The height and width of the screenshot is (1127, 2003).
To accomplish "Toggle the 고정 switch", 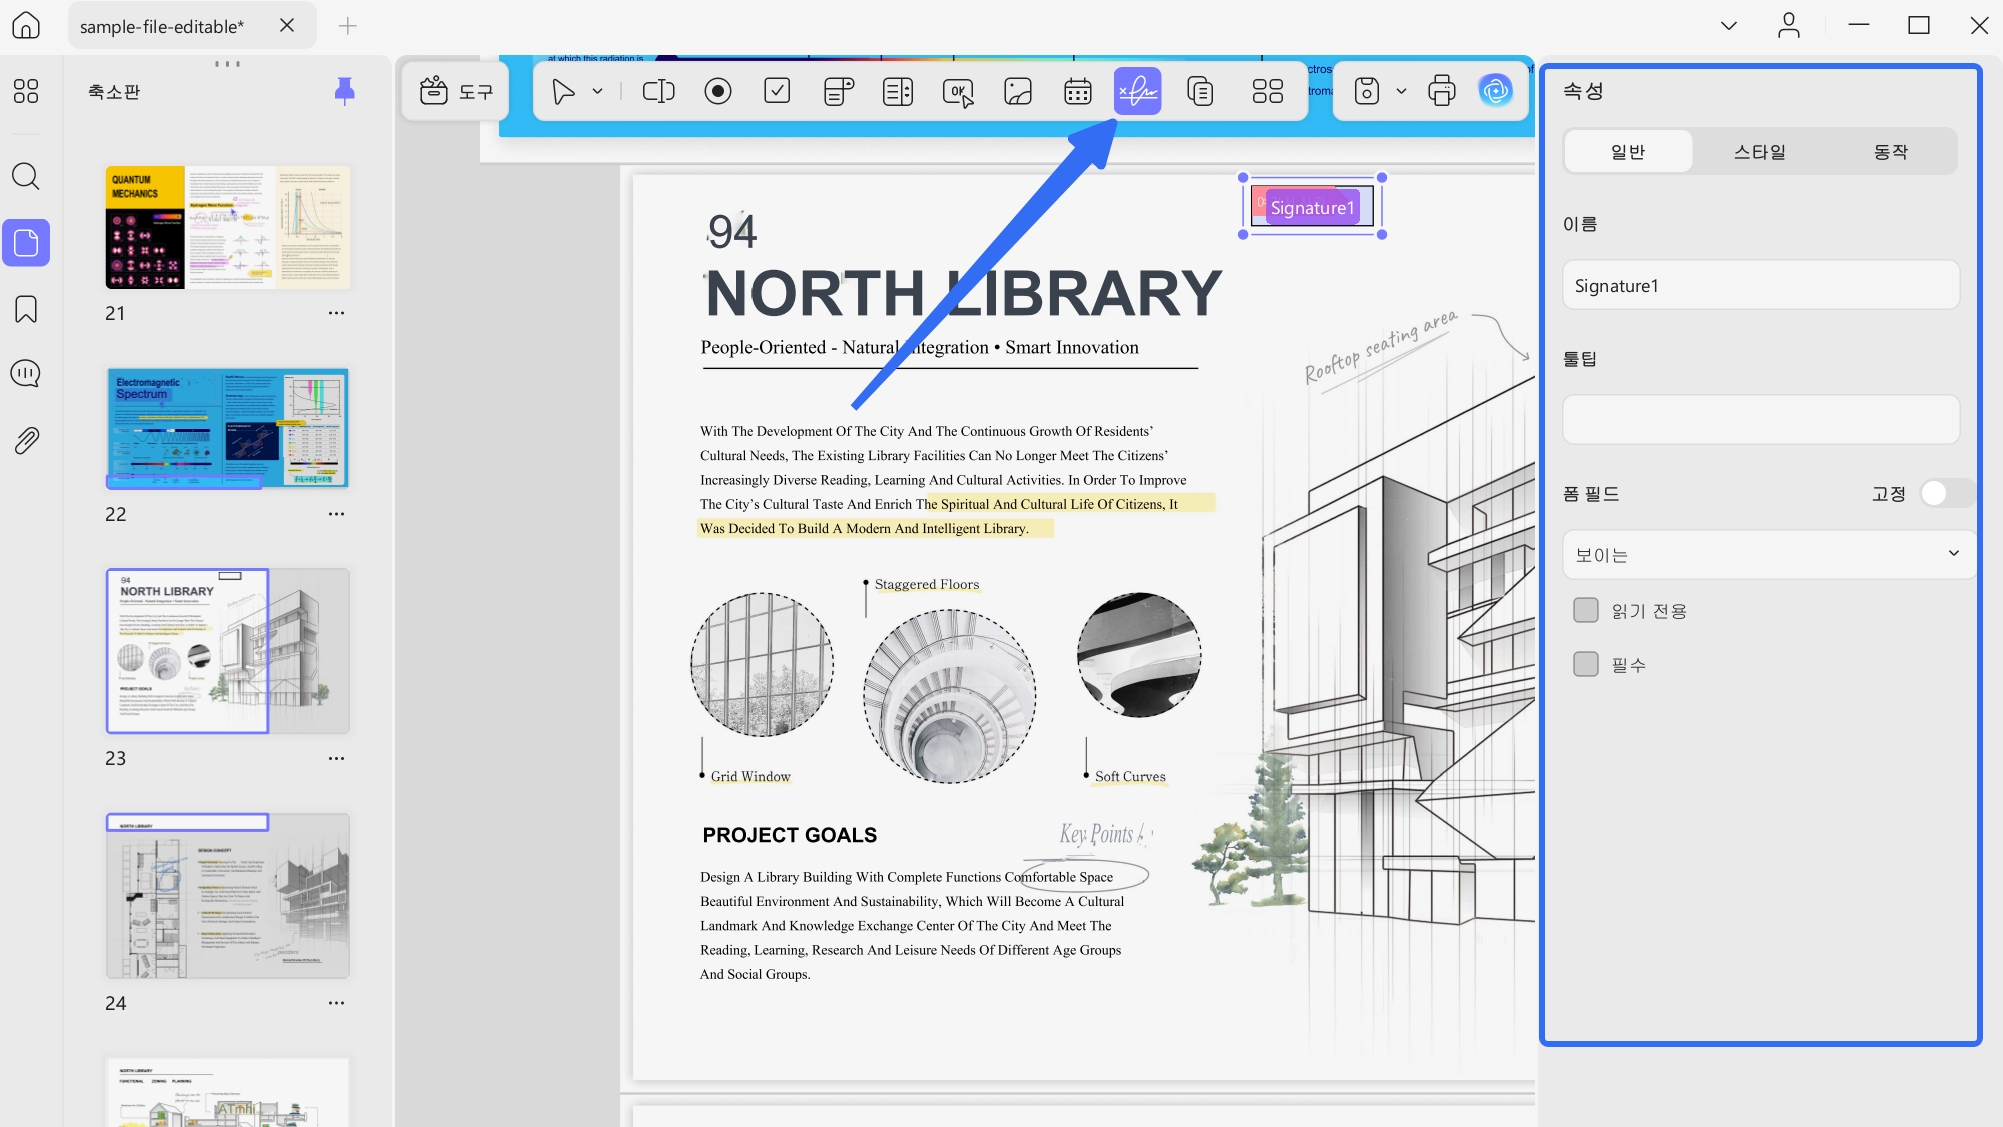I will click(x=1946, y=493).
